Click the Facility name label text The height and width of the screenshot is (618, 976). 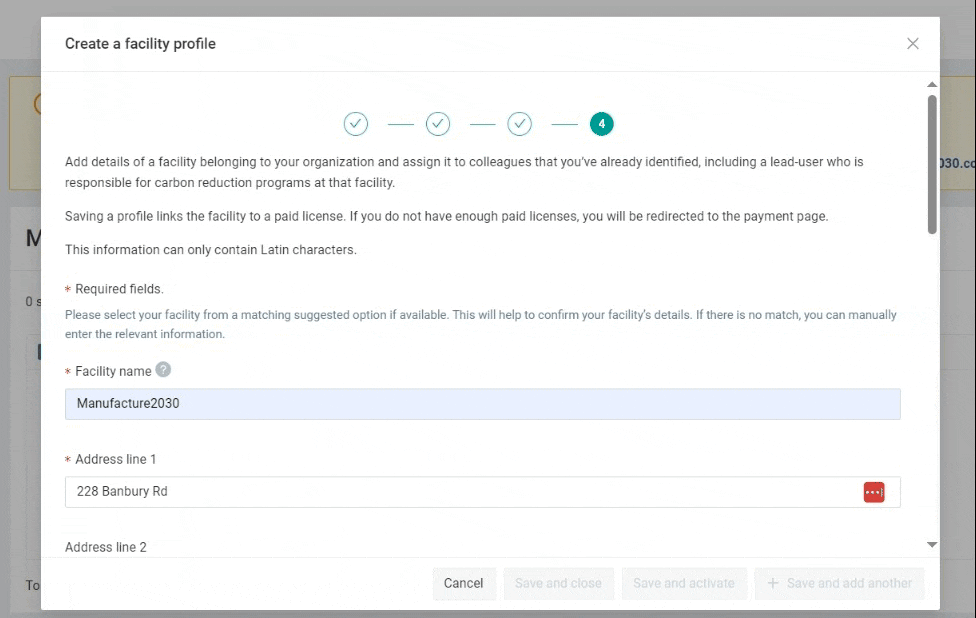113,372
